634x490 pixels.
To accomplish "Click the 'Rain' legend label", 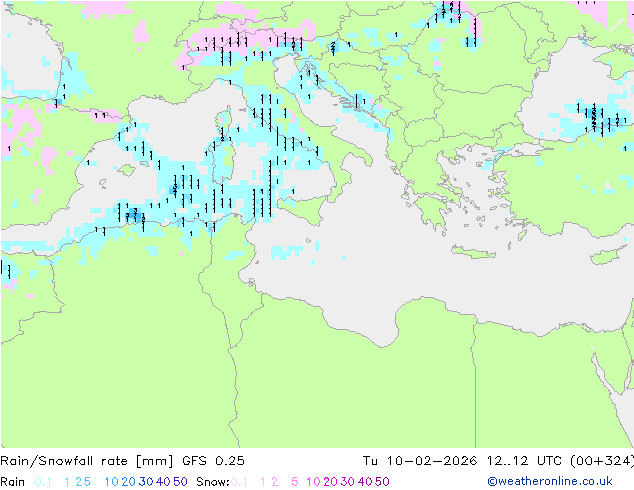I will [13, 482].
